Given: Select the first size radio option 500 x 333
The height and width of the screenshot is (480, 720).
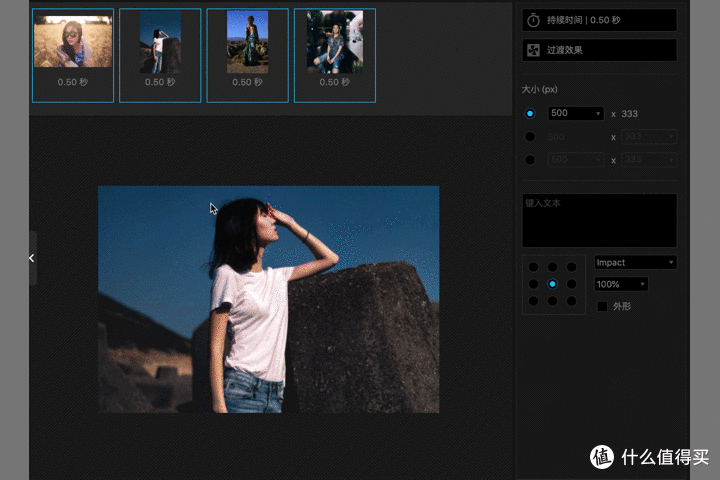Looking at the screenshot, I should pyautogui.click(x=530, y=113).
